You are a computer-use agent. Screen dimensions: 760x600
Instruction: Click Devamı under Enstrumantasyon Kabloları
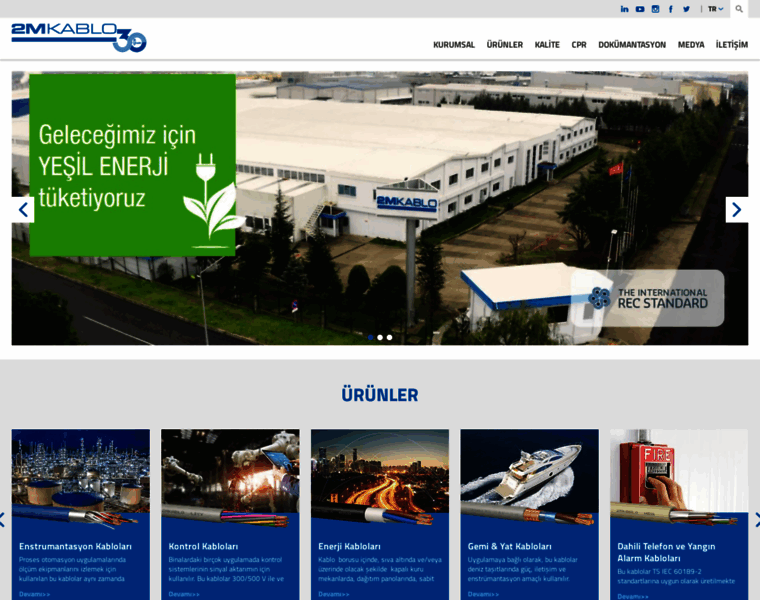(x=34, y=594)
